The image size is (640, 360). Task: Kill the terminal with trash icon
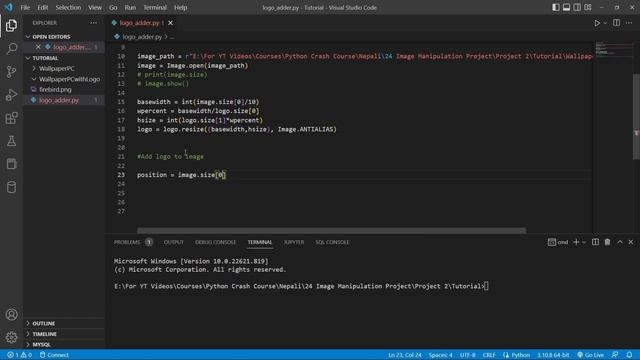click(607, 242)
